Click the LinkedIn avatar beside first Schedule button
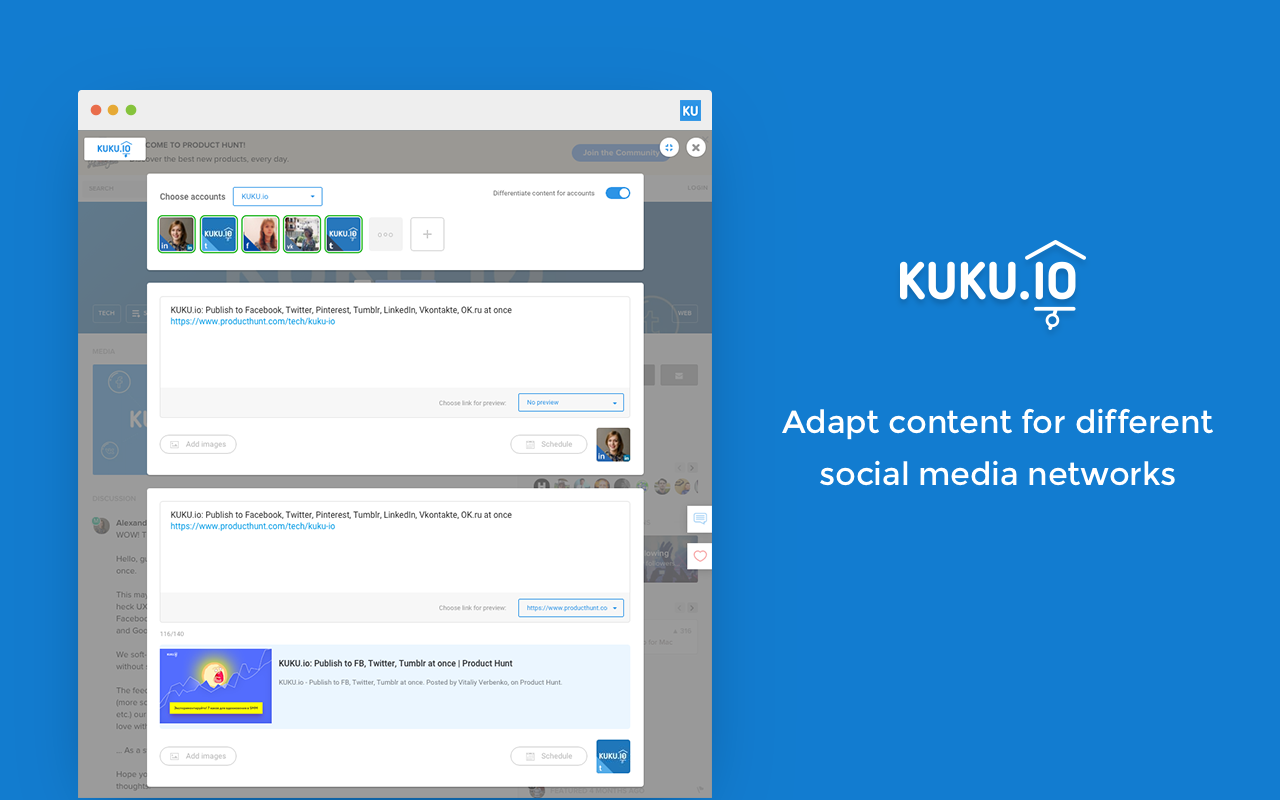The height and width of the screenshot is (800, 1280). (613, 444)
